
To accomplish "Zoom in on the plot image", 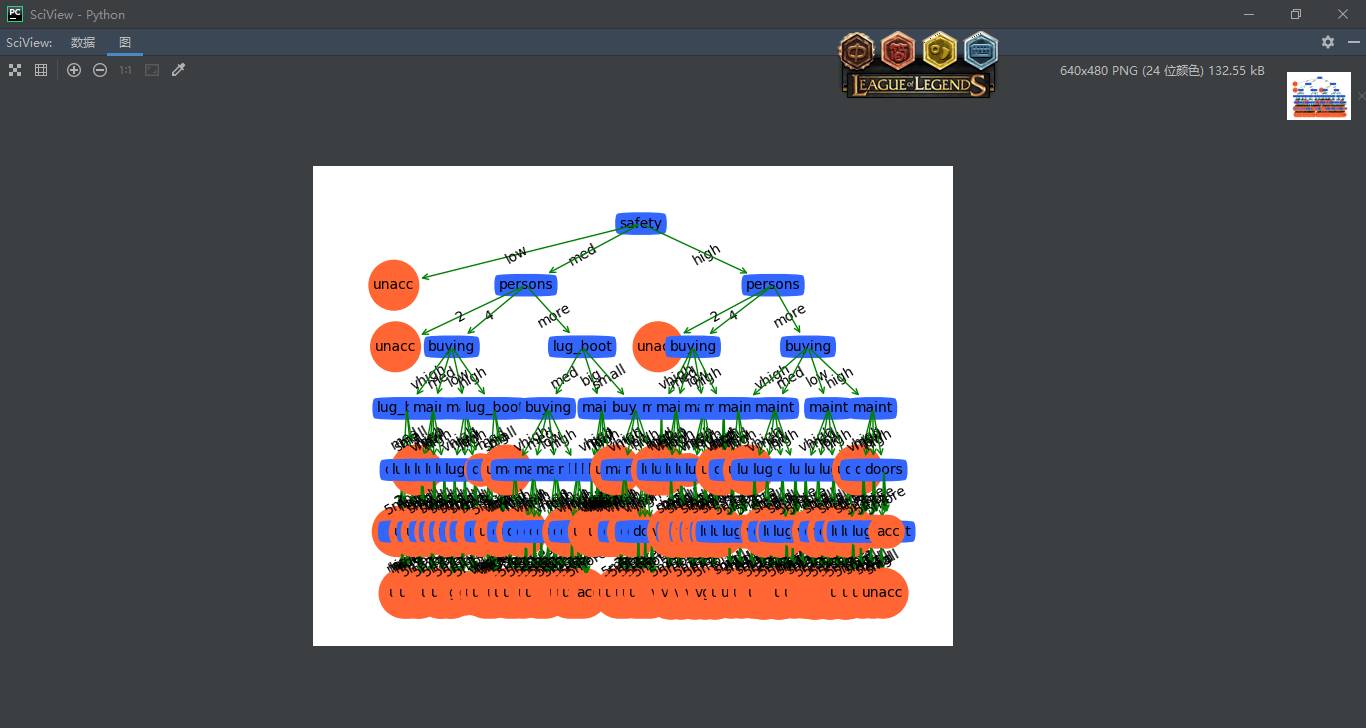I will click(x=74, y=70).
